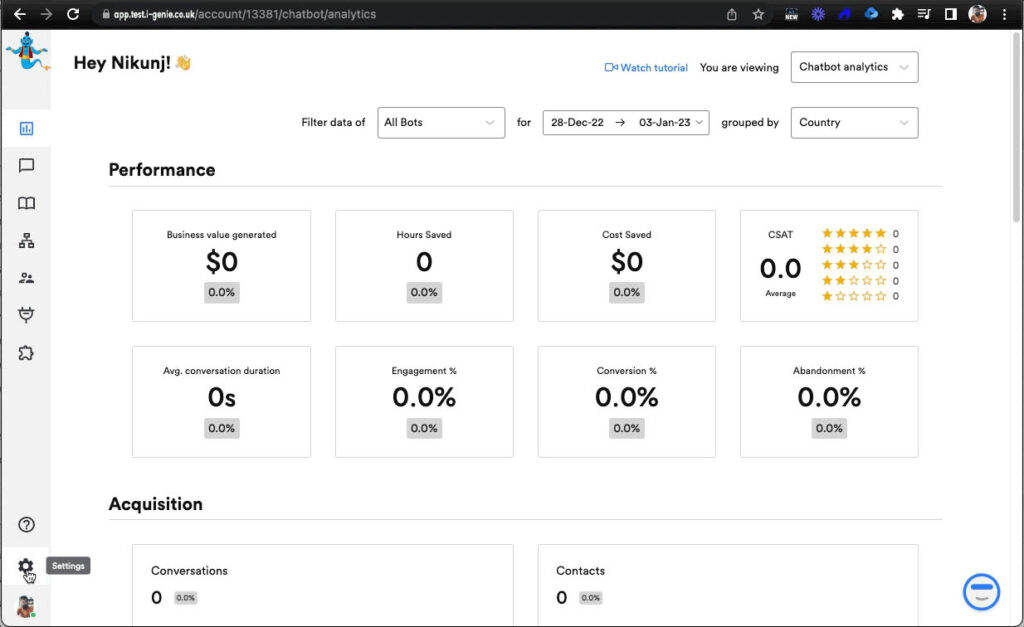This screenshot has width=1024, height=627.
Task: Open the flow hierarchy sidebar icon
Action: click(26, 241)
